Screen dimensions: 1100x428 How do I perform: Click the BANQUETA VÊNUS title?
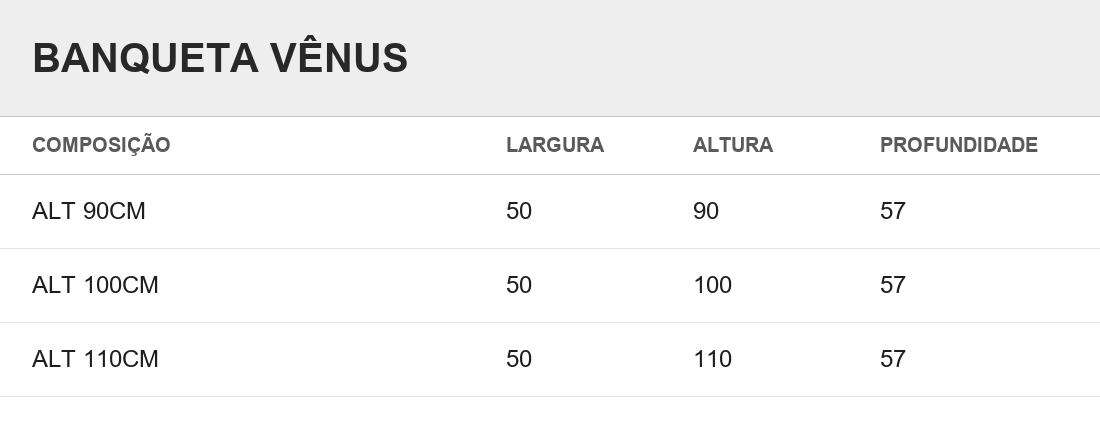point(220,57)
